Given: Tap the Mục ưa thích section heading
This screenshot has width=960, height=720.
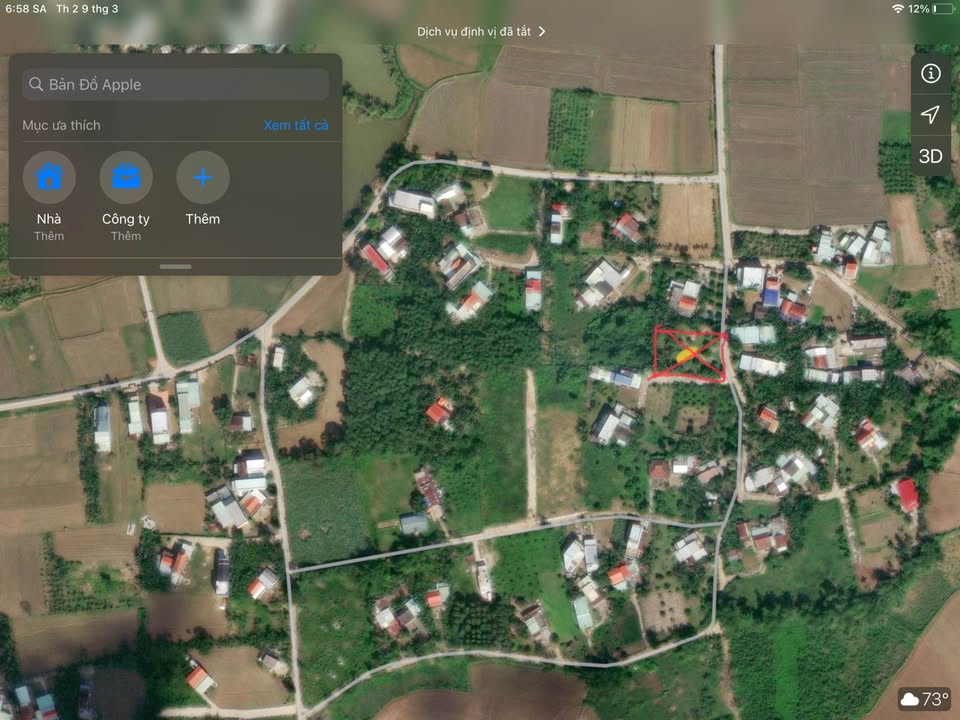Looking at the screenshot, I should [x=62, y=125].
